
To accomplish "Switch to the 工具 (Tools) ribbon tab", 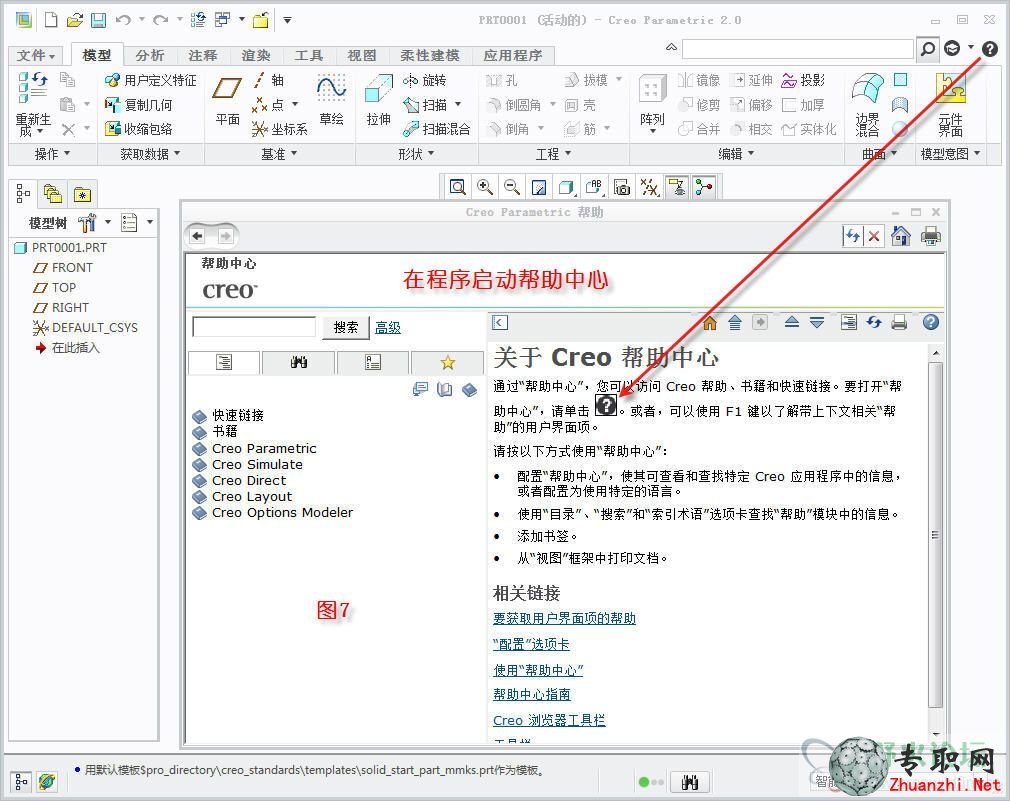I will 309,55.
